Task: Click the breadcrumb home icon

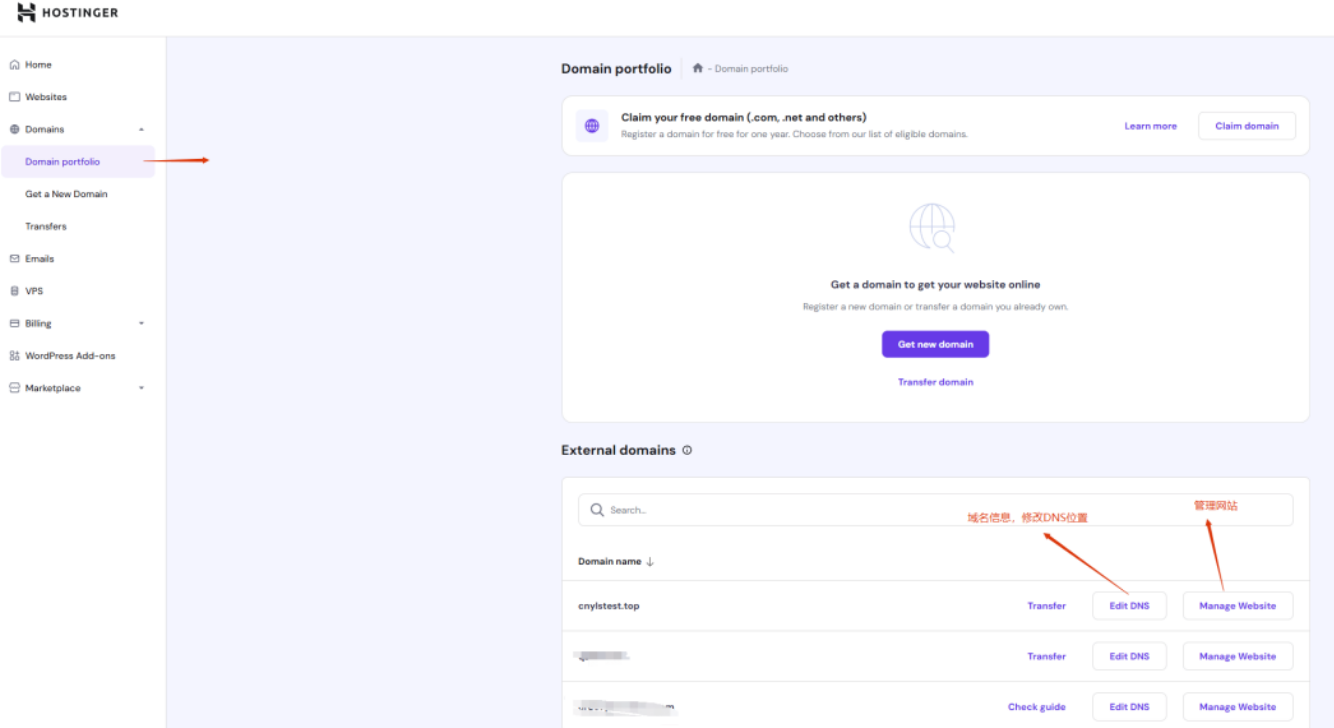Action: 698,69
